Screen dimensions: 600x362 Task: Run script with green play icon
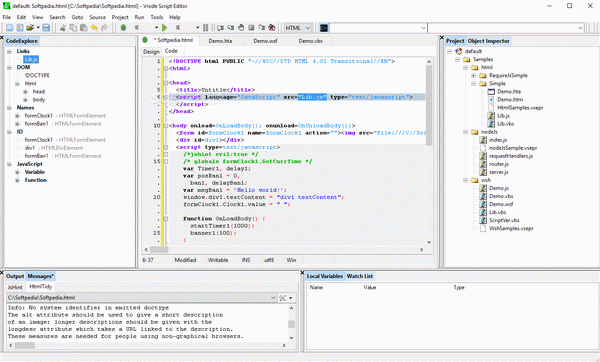(x=165, y=28)
